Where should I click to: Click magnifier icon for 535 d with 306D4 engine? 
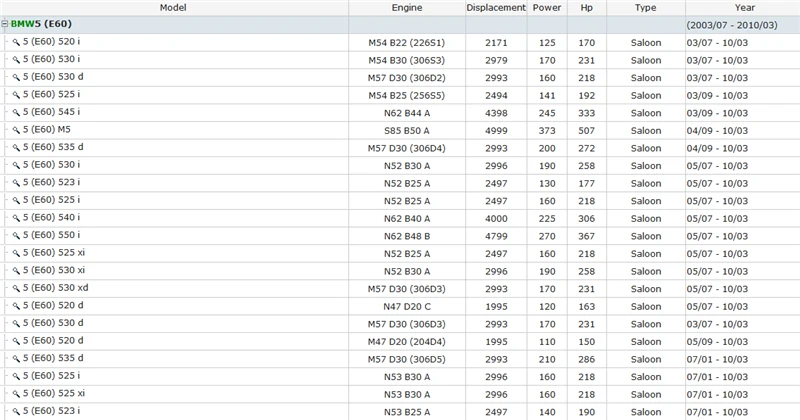(x=16, y=148)
